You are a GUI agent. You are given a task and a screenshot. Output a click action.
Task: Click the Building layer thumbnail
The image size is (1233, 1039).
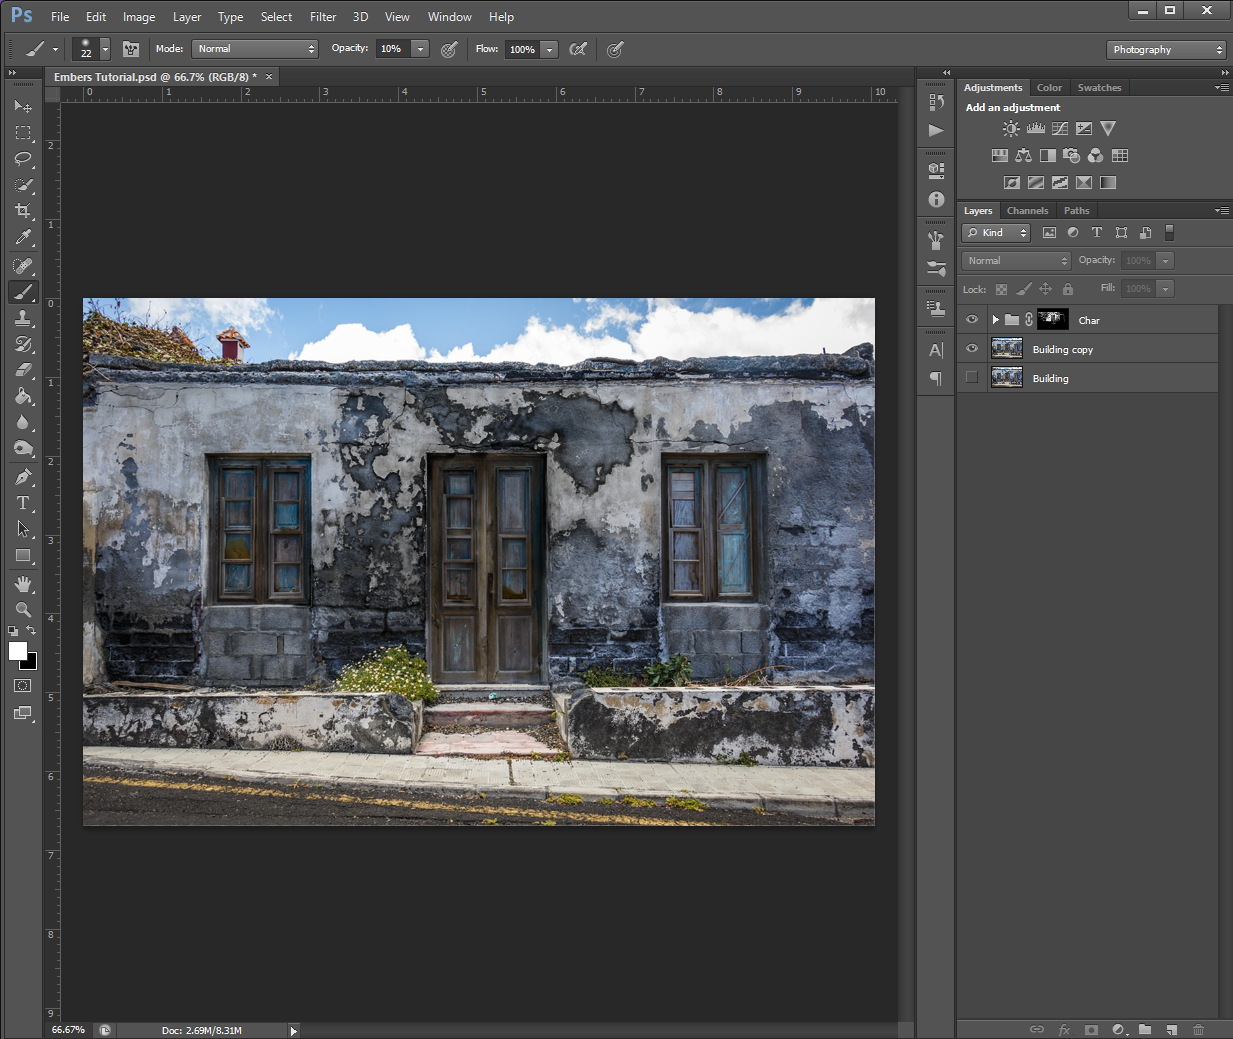(x=1006, y=378)
